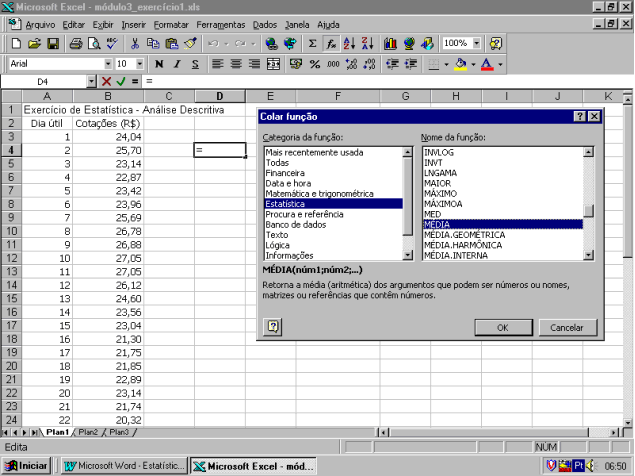Switch to the Plan2 sheet tab
This screenshot has width=635, height=476.
[88, 432]
